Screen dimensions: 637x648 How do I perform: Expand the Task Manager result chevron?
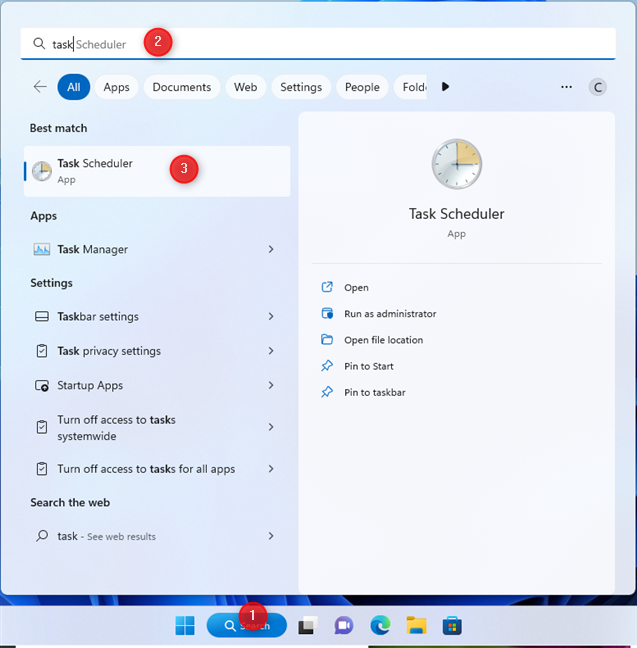click(271, 249)
